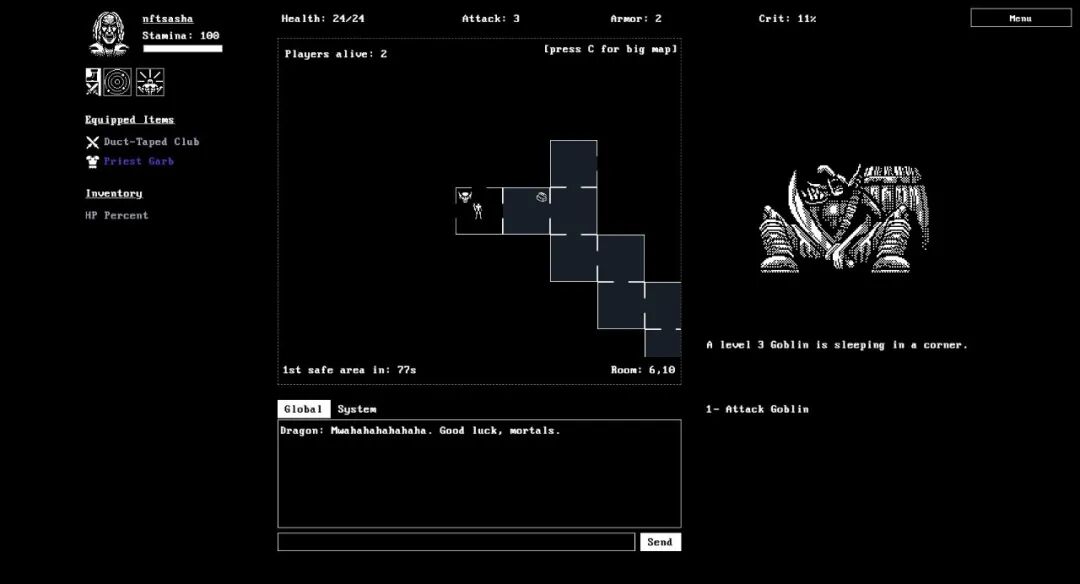Focus the chat message input field
This screenshot has width=1080, height=584.
pos(456,542)
